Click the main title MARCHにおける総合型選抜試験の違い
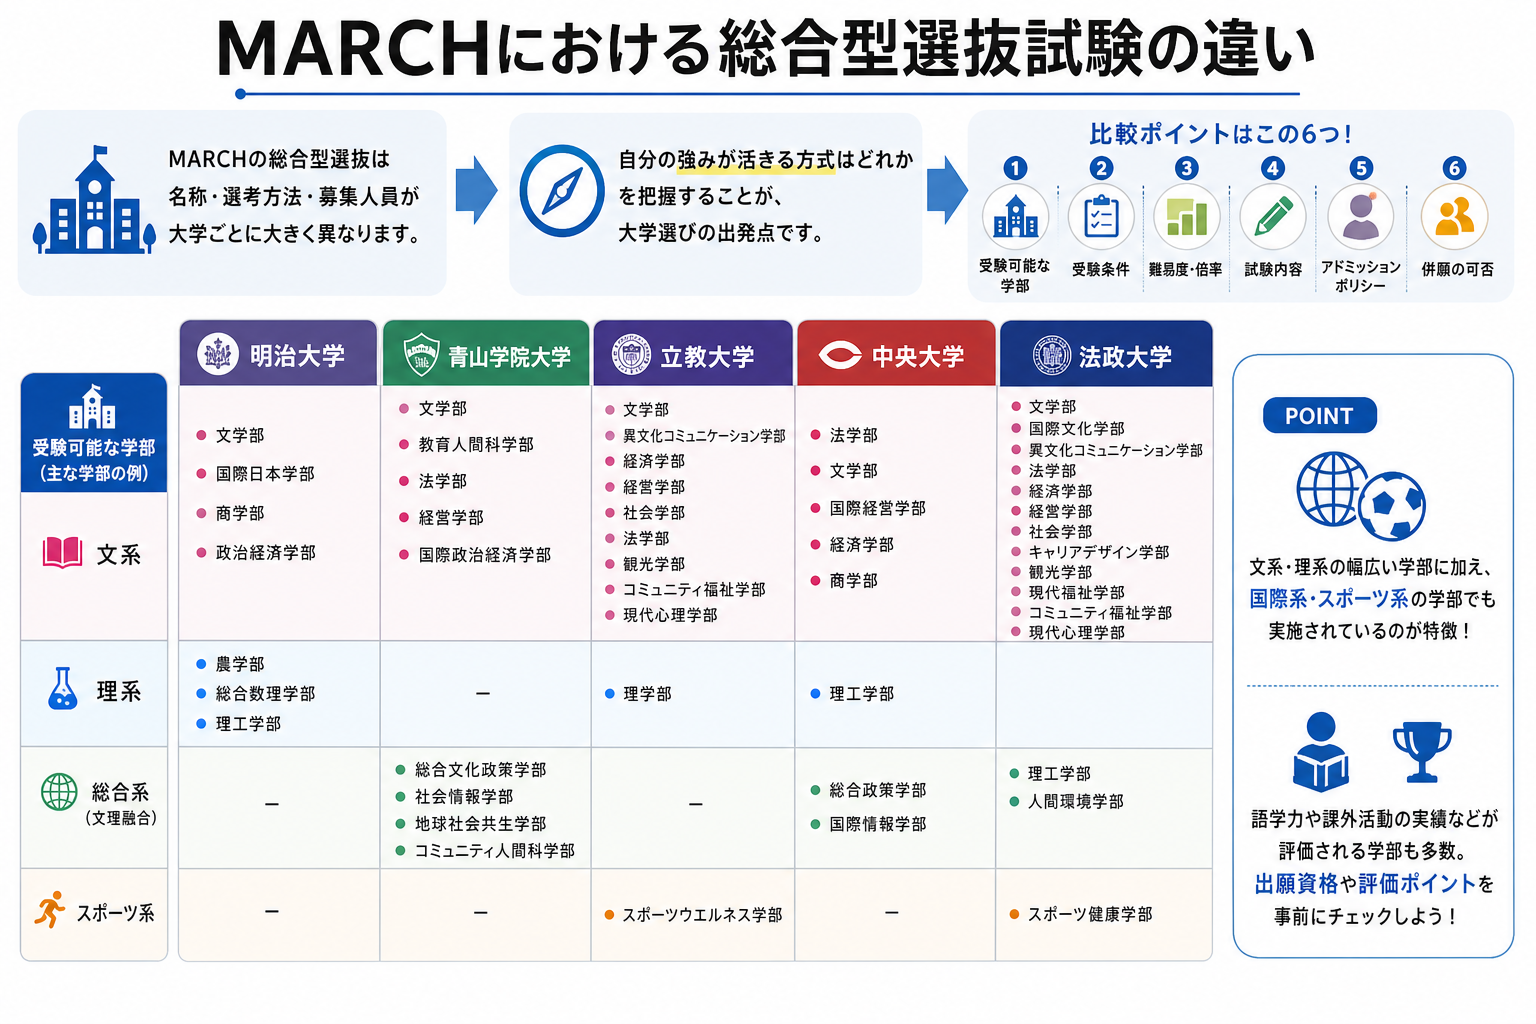The width and height of the screenshot is (1536, 1024). click(766, 48)
